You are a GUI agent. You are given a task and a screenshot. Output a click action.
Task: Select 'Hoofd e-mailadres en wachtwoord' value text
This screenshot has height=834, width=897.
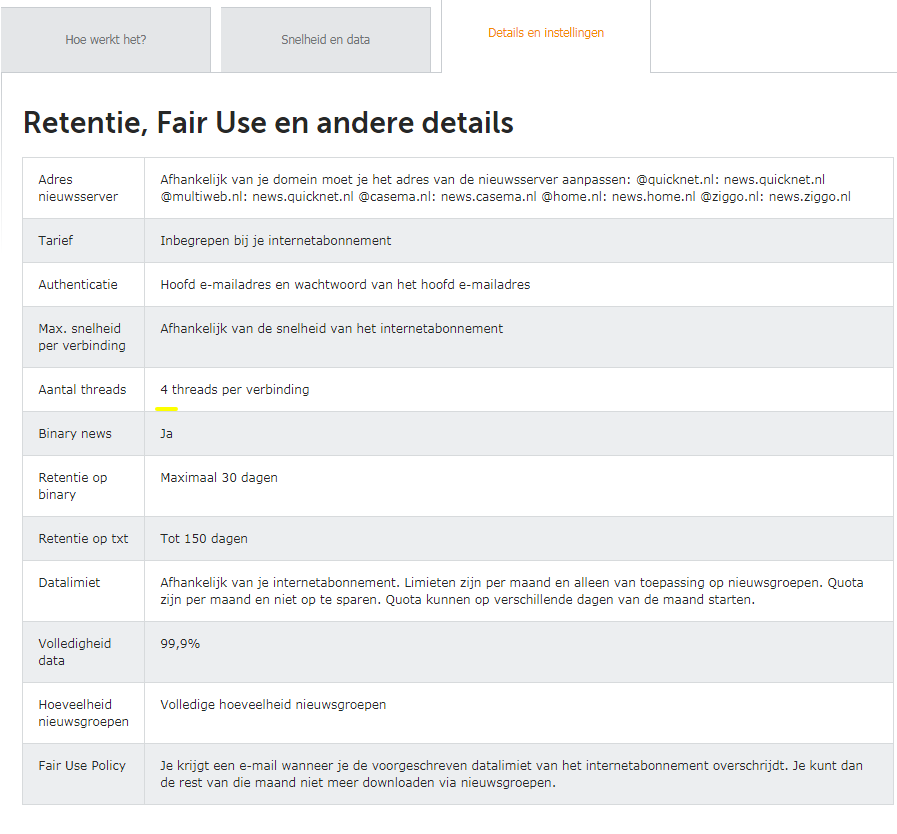coord(345,285)
